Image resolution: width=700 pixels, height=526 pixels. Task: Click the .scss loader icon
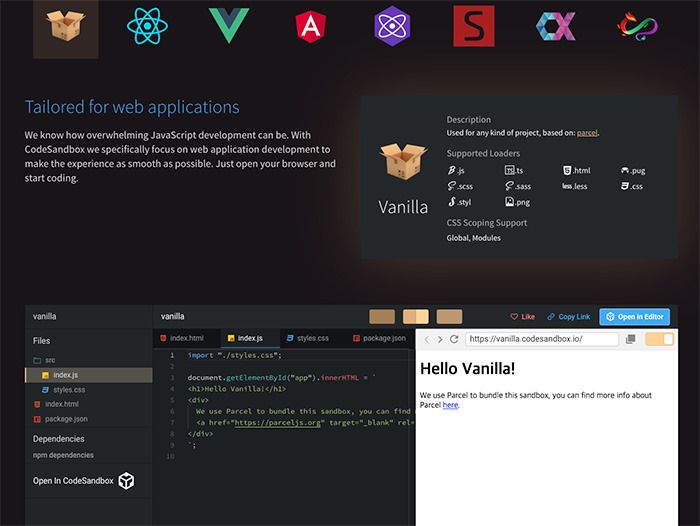pos(451,186)
